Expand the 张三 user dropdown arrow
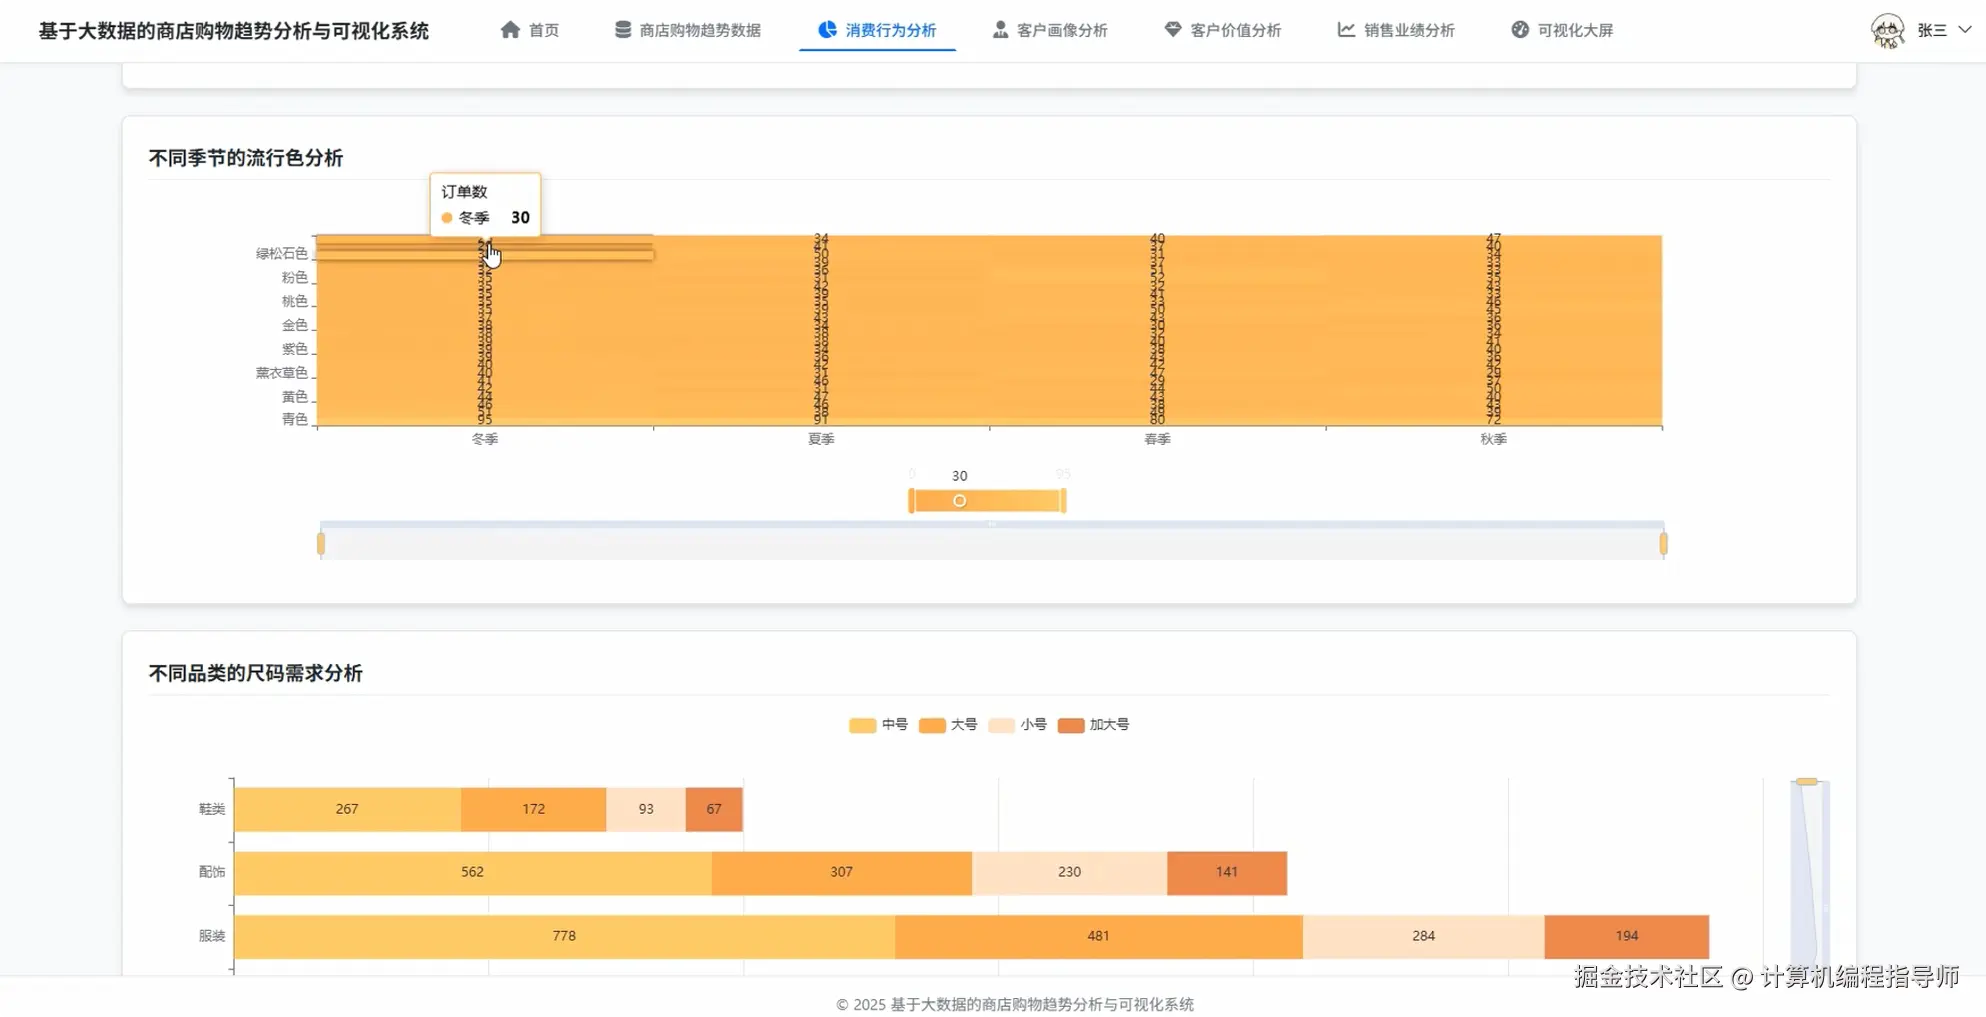 (x=1964, y=30)
